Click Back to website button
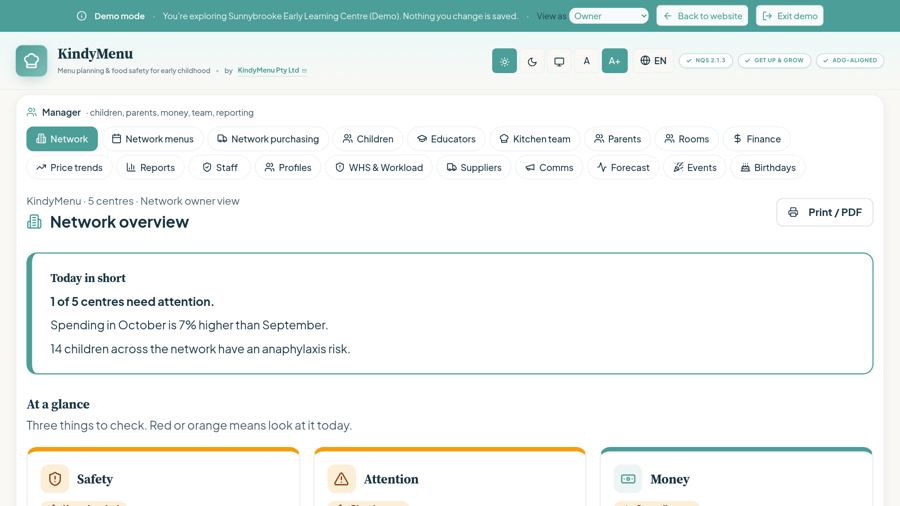The height and width of the screenshot is (506, 900). [703, 16]
